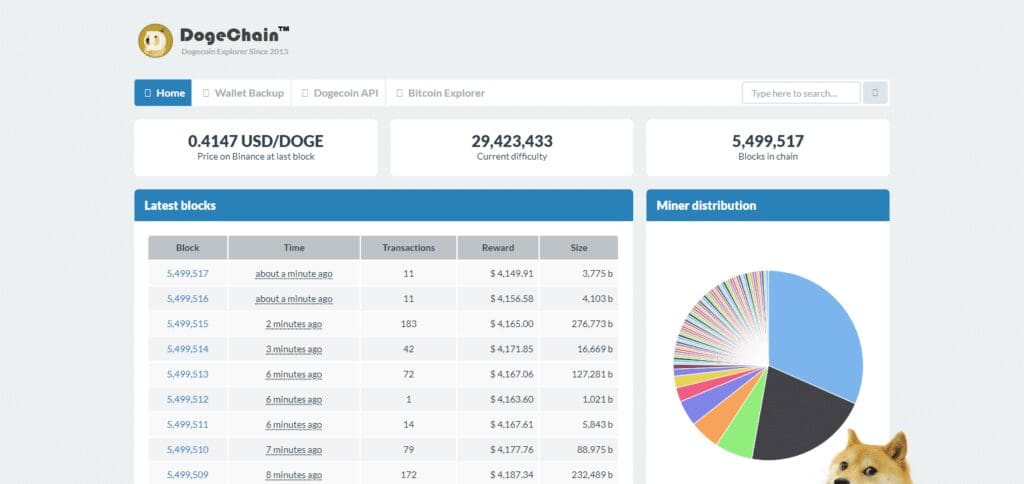Screen dimensions: 1024x484
Task: Open the Wallet Backup tab
Action: tap(242, 93)
